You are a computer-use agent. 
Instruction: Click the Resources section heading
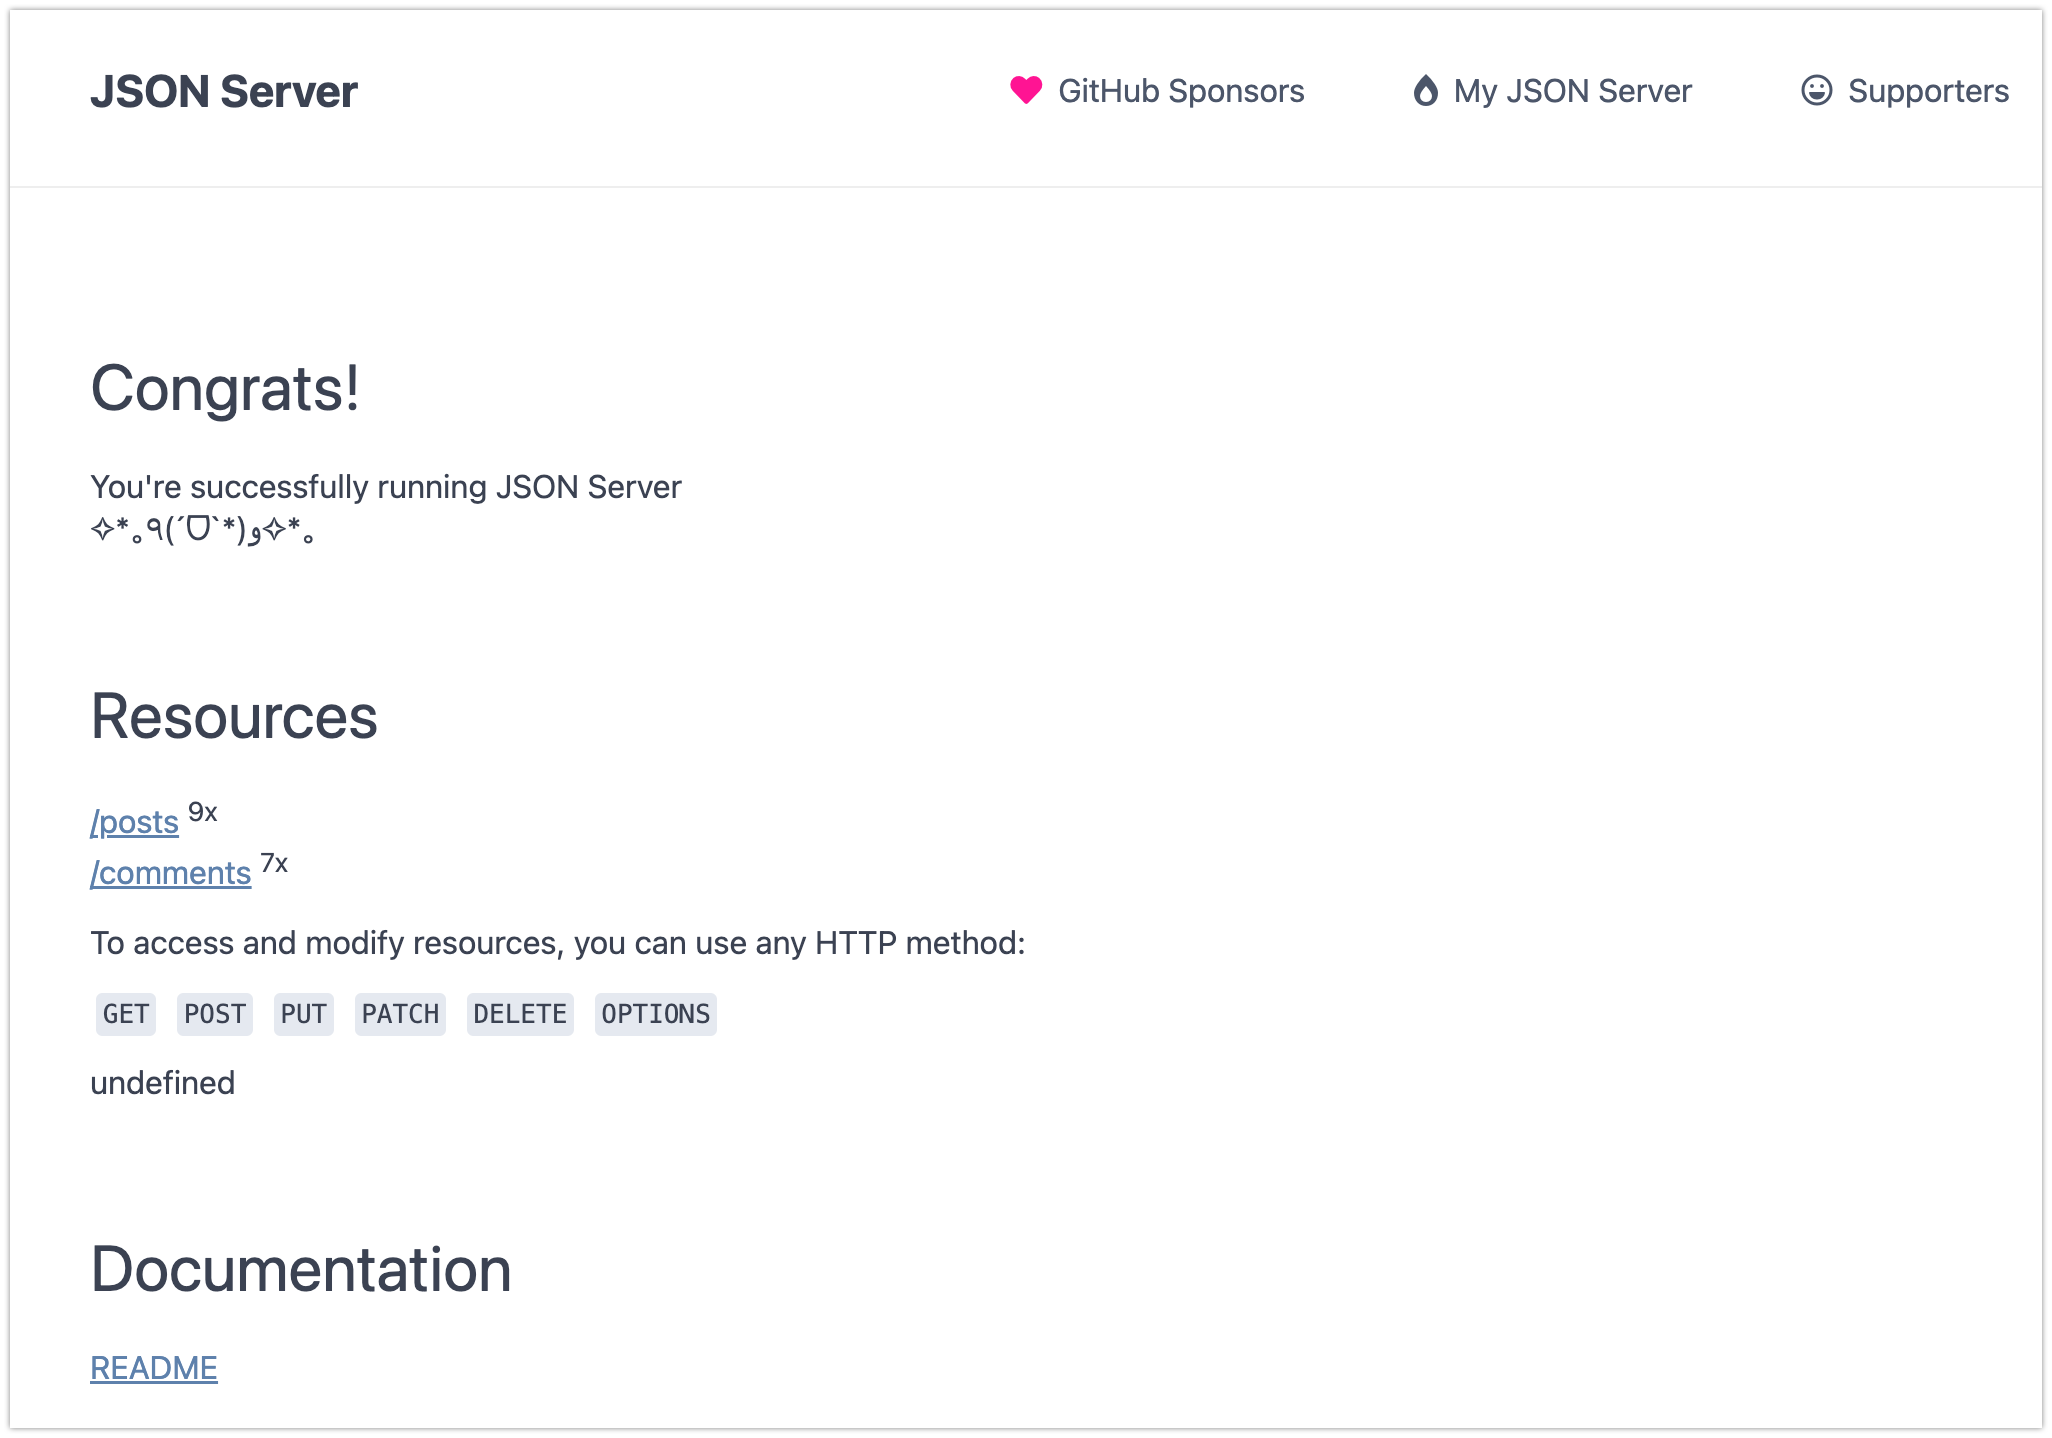tap(234, 715)
